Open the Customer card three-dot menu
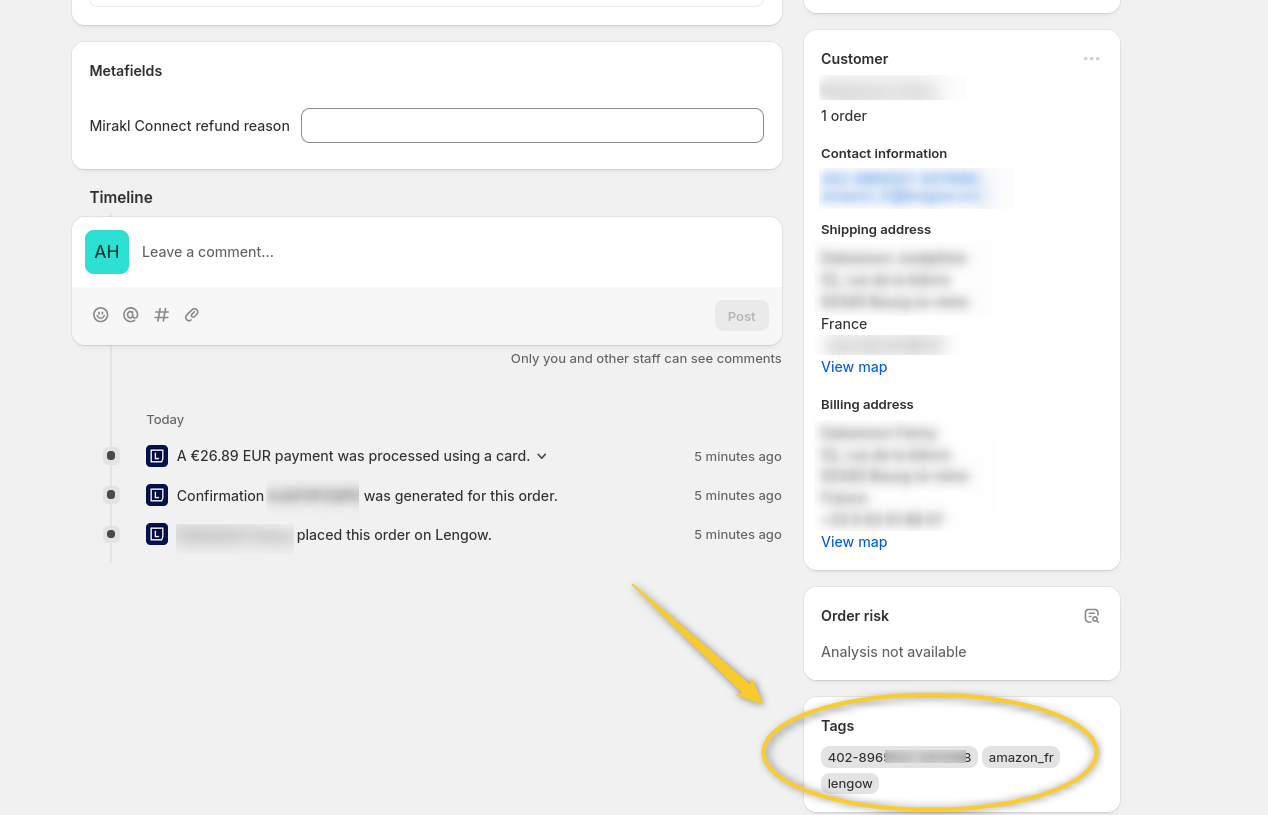Screen dimensions: 1268x815 point(1091,59)
